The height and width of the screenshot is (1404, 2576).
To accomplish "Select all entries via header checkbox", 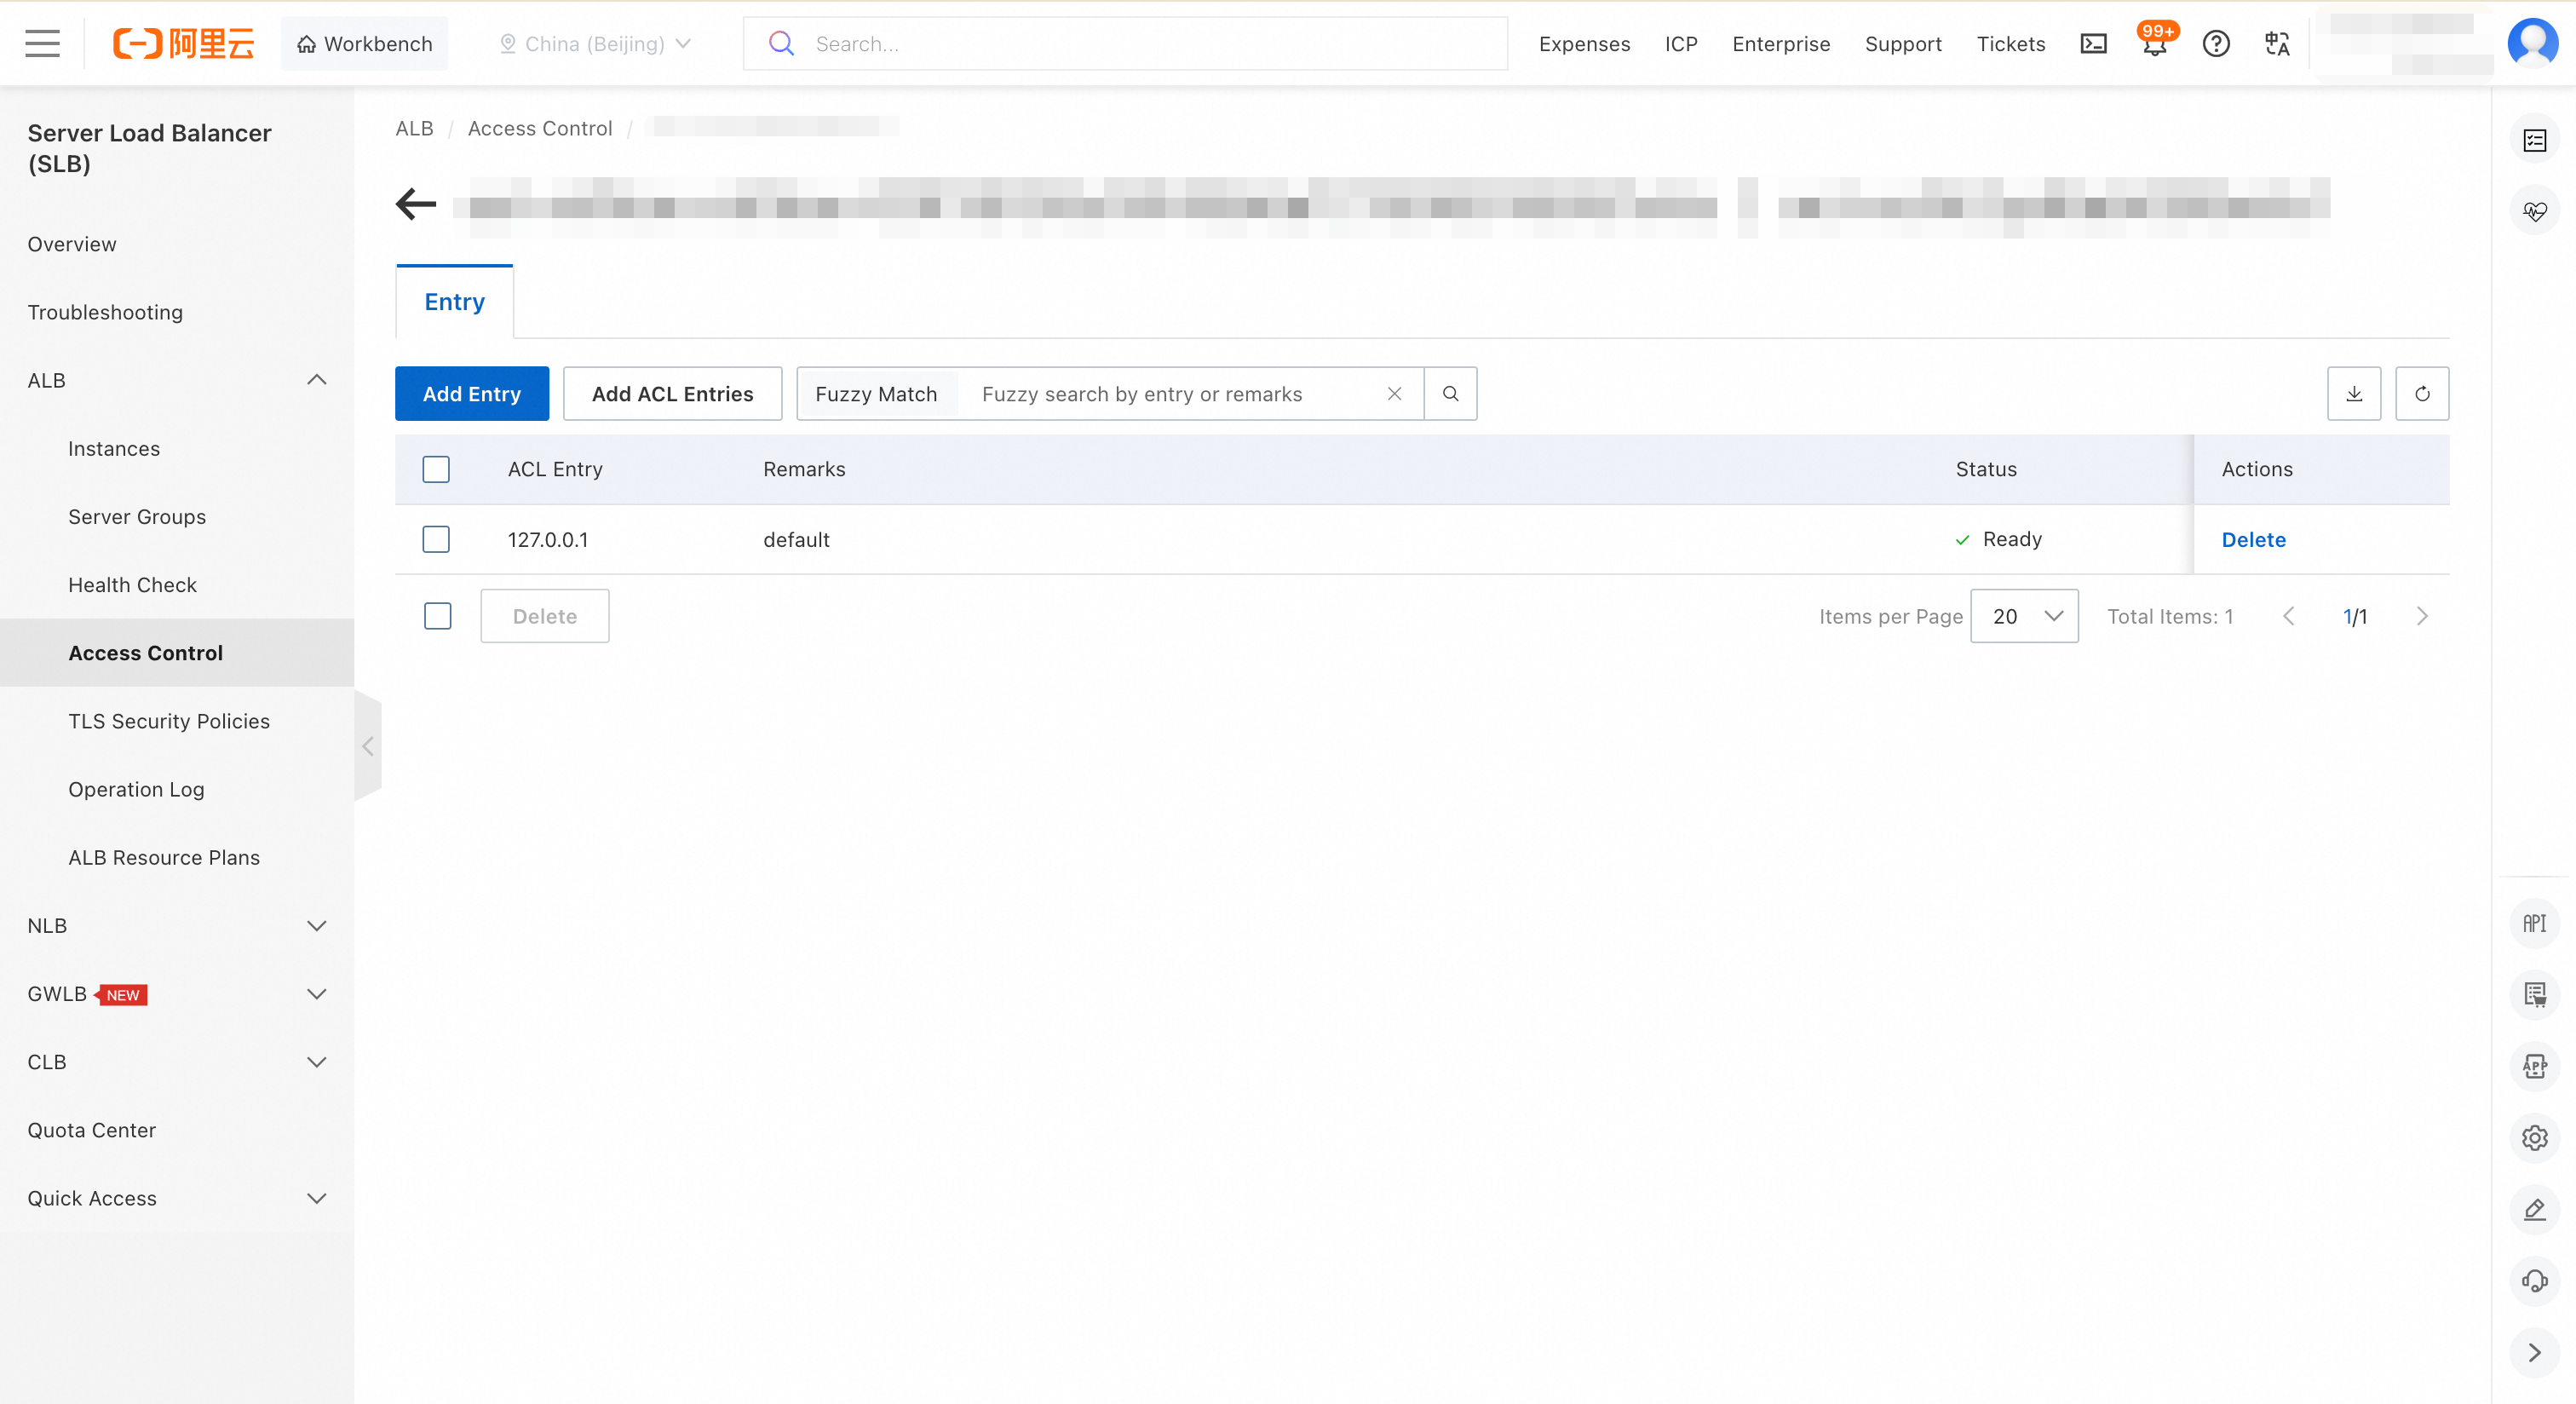I will coord(436,469).
